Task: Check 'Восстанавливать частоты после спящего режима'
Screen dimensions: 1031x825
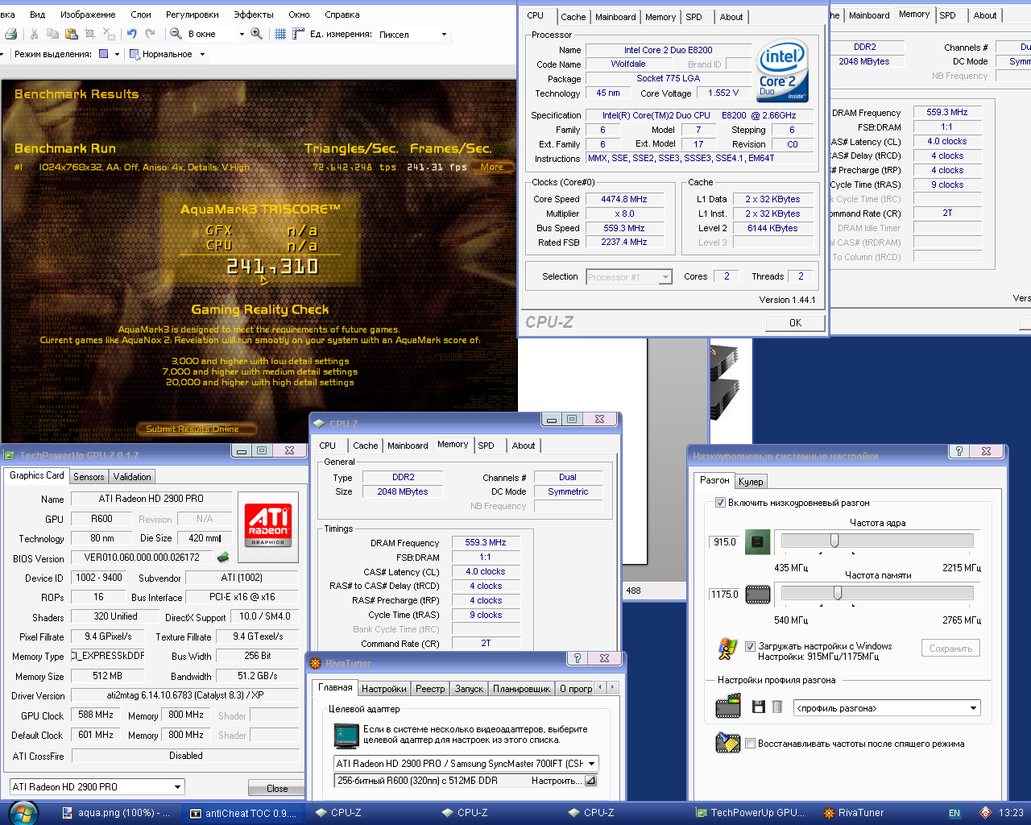Action: (x=750, y=743)
